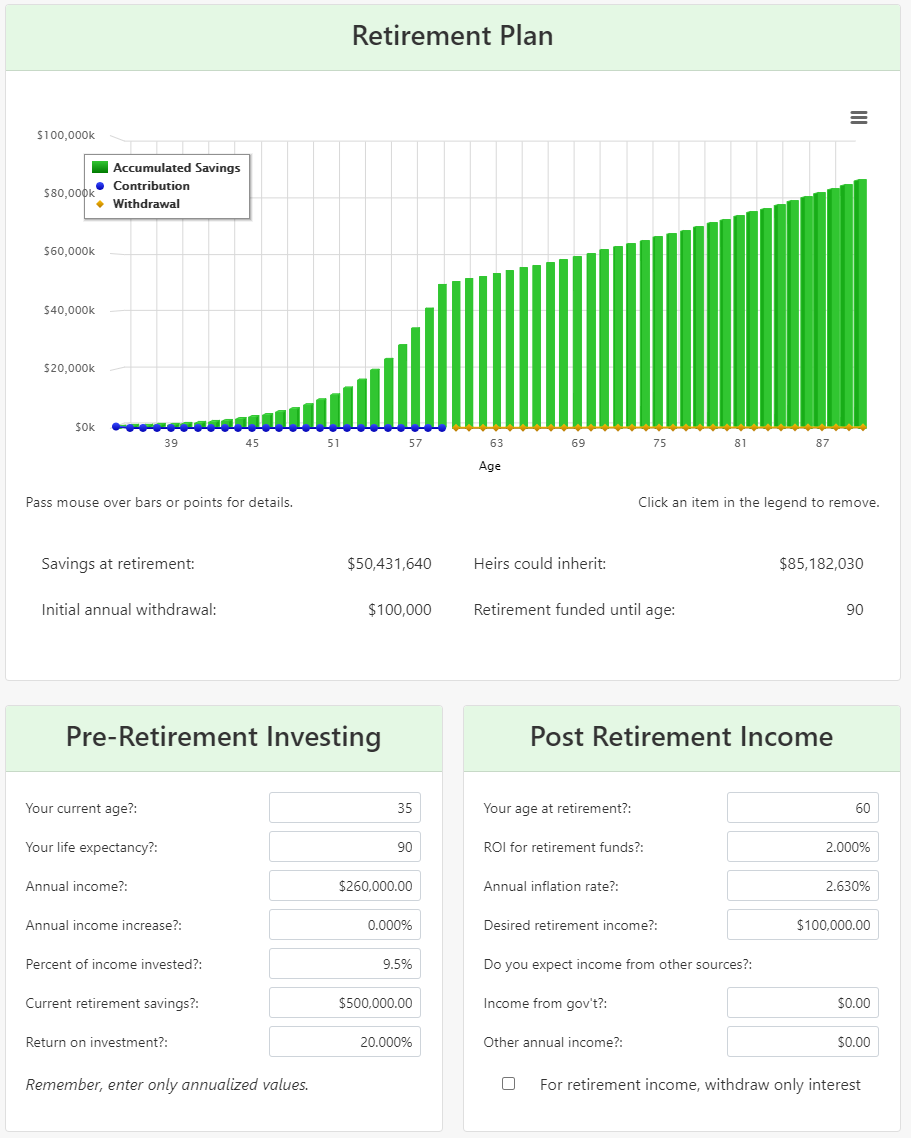This screenshot has width=911, height=1138.
Task: Click 'Click an item in the legend' hint
Action: tap(759, 502)
